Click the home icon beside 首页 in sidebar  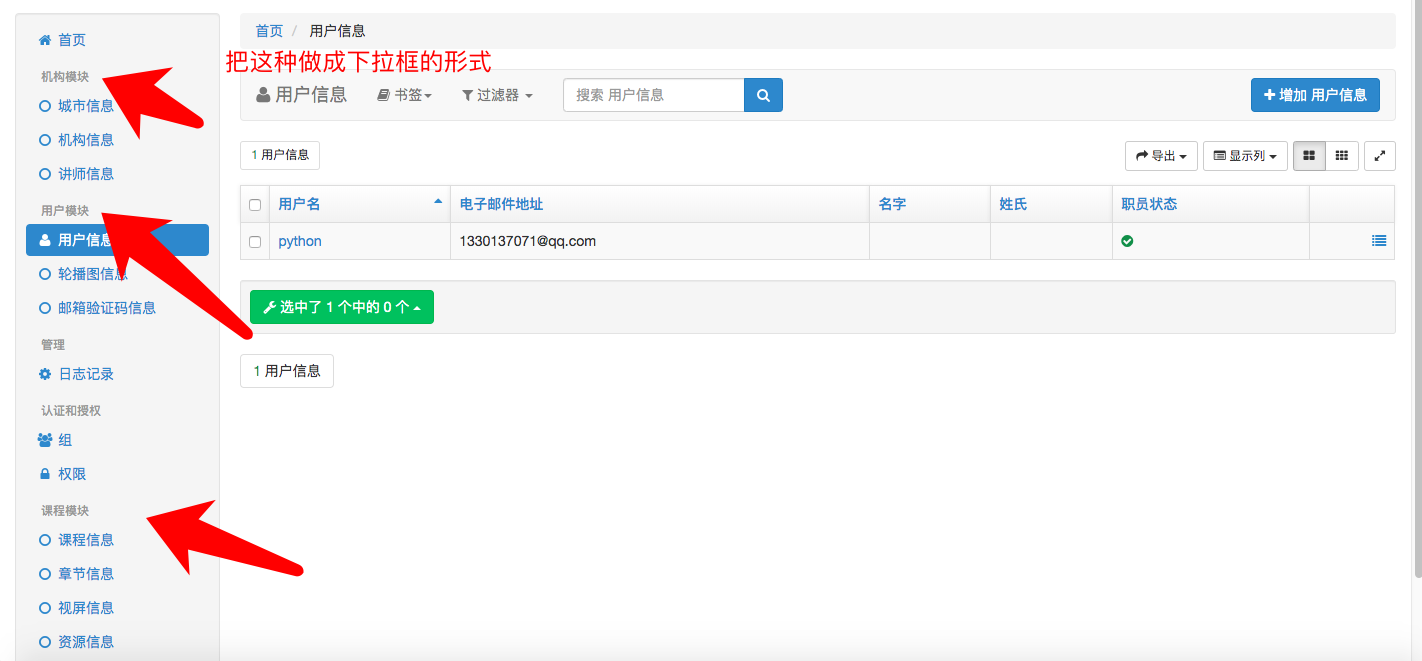click(x=43, y=39)
